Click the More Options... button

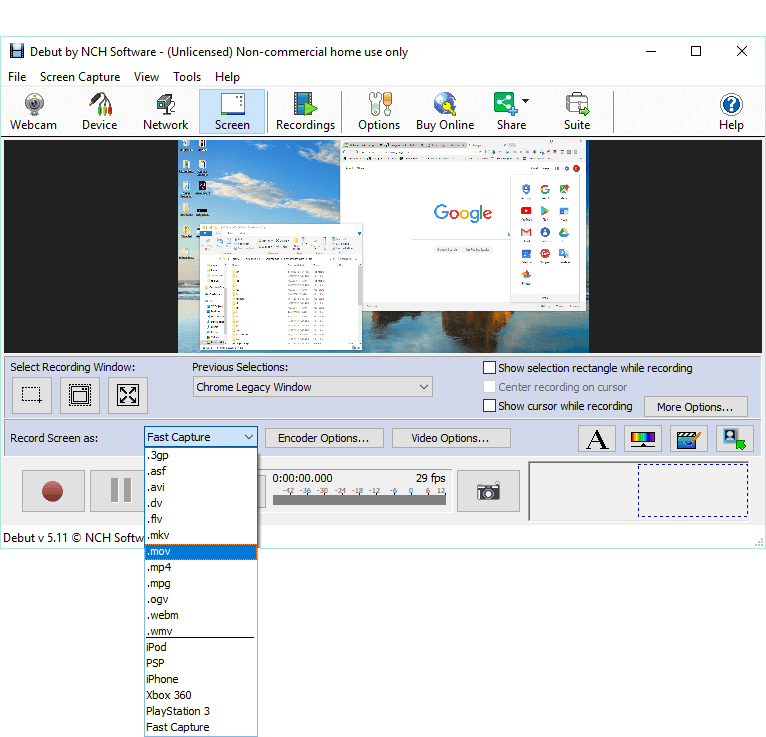pos(696,406)
